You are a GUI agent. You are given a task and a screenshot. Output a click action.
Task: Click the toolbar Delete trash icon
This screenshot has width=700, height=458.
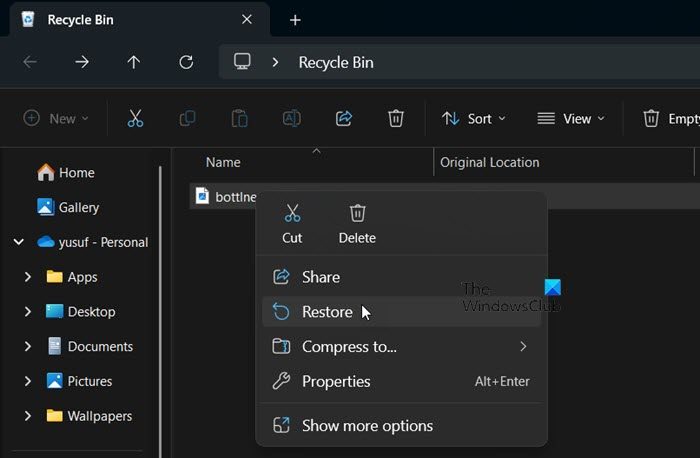pyautogui.click(x=396, y=118)
